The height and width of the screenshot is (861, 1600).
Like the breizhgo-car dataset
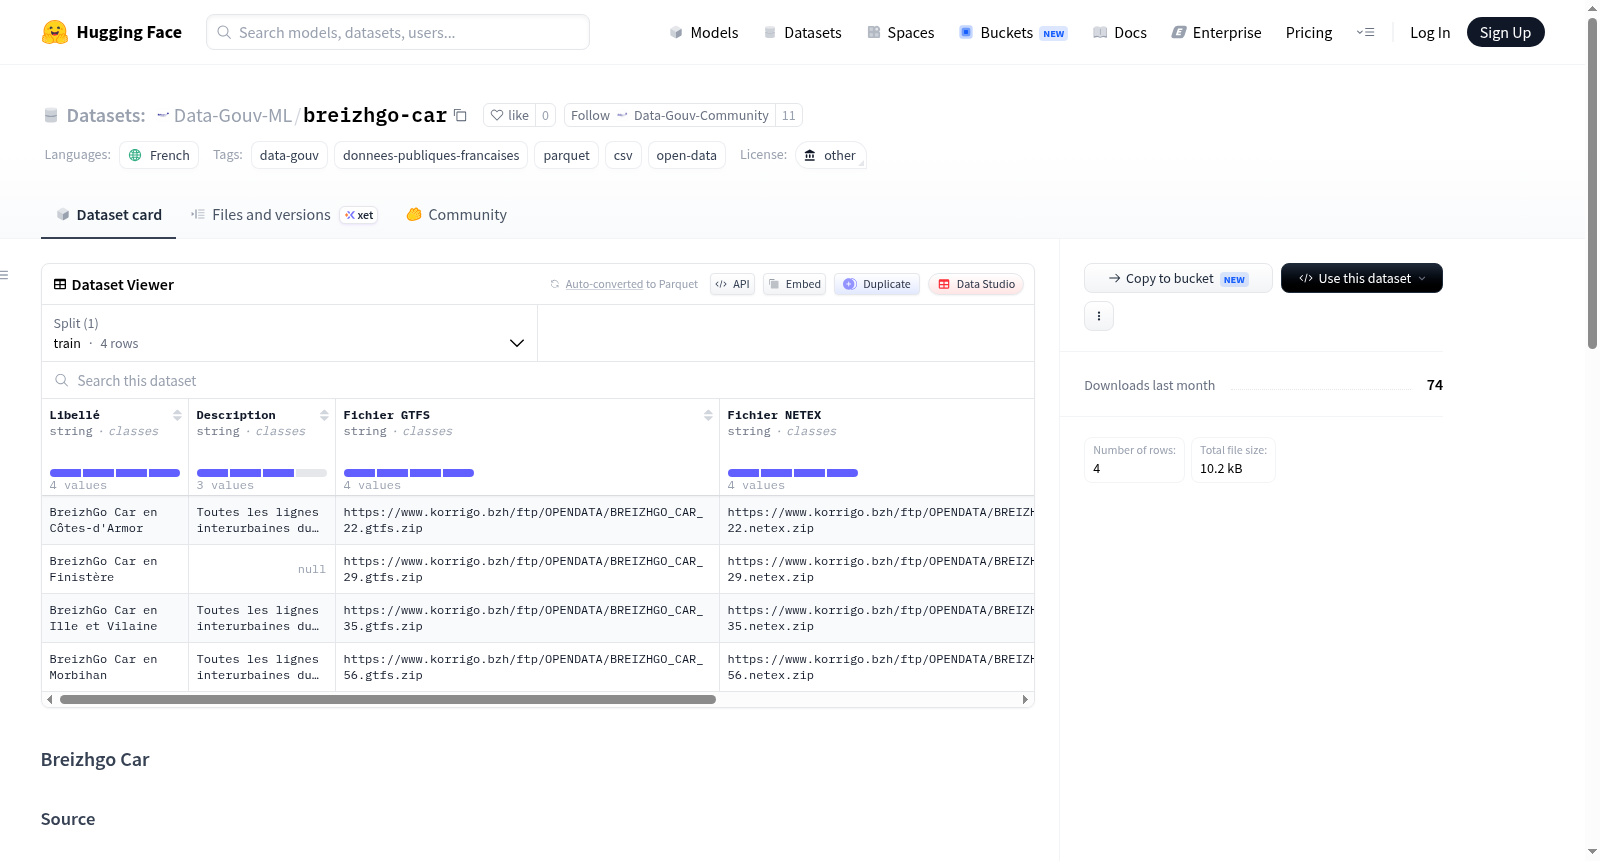(509, 115)
